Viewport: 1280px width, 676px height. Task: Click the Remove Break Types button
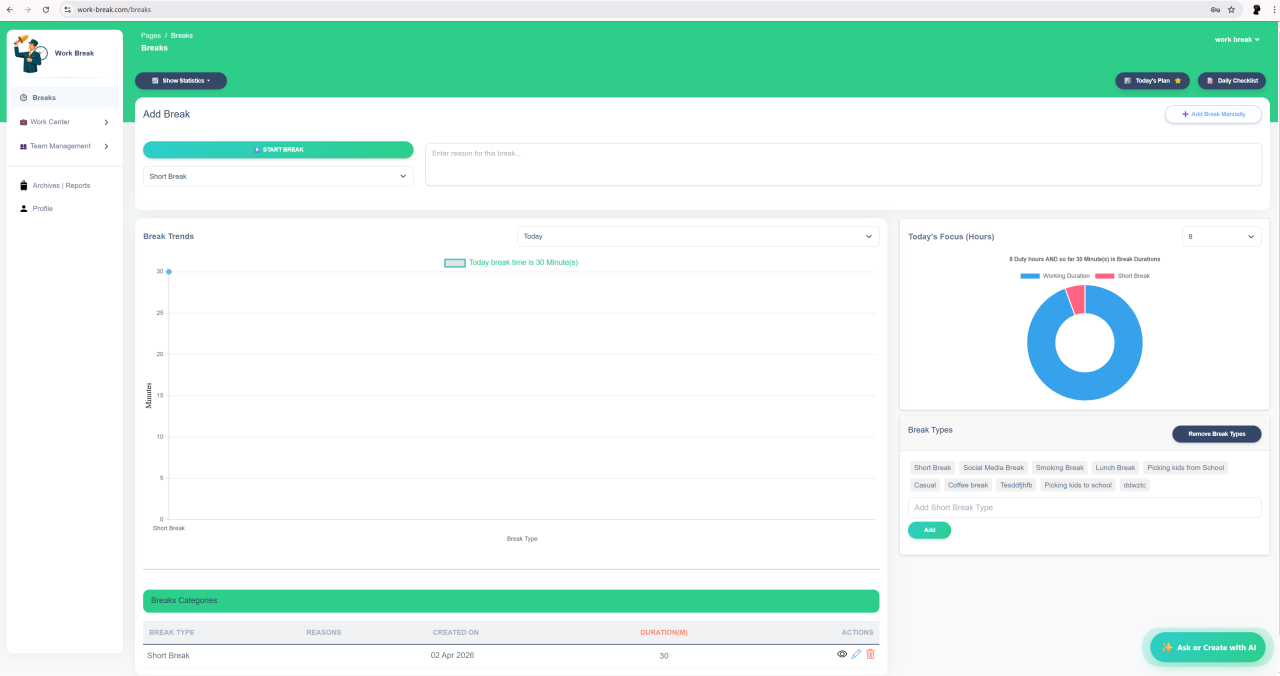pos(1216,434)
